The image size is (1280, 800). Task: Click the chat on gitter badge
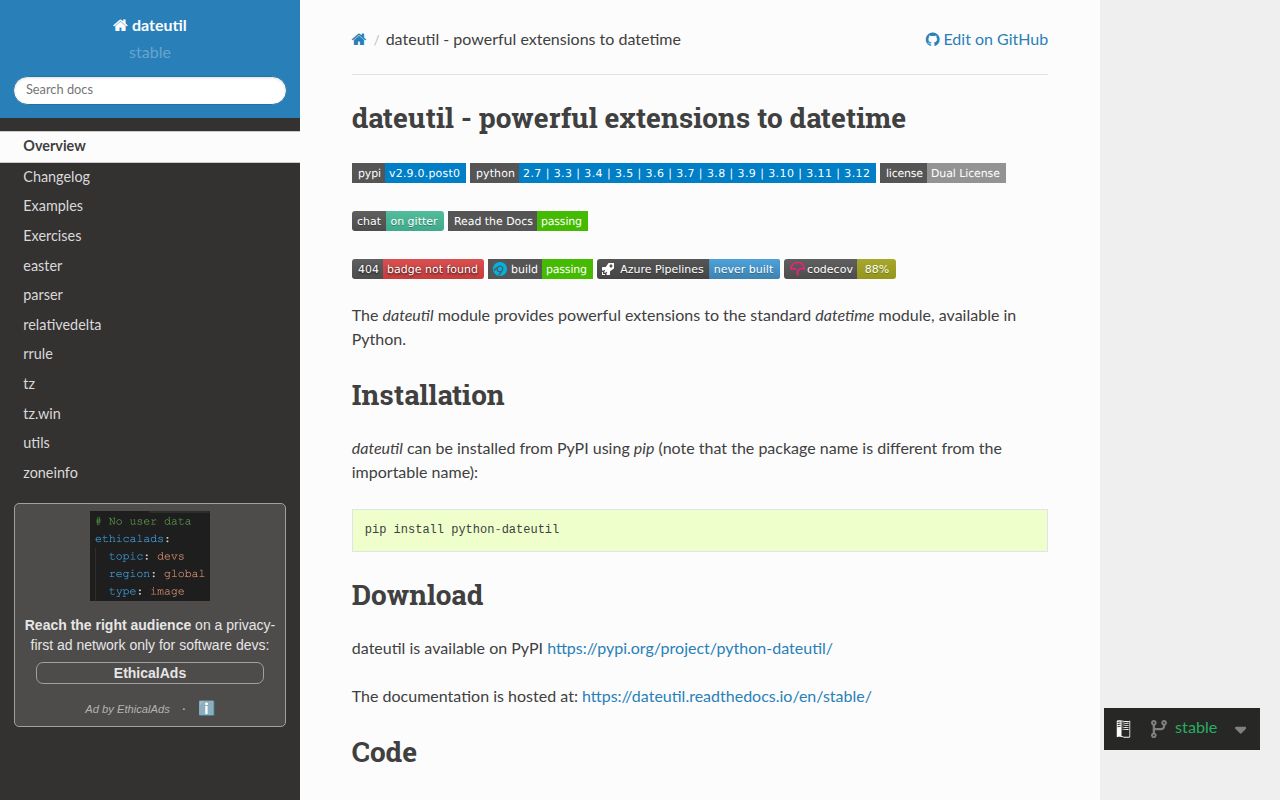[x=398, y=221]
